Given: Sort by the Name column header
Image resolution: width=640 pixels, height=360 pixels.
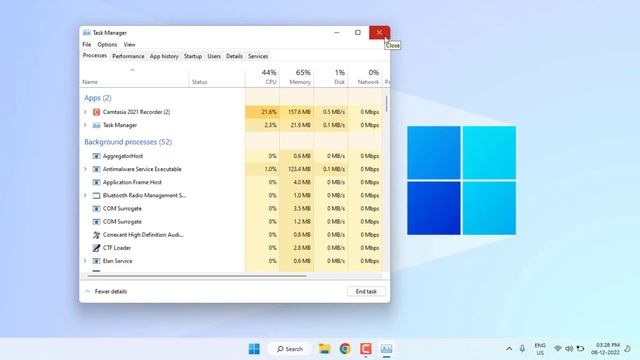Looking at the screenshot, I should [134, 77].
